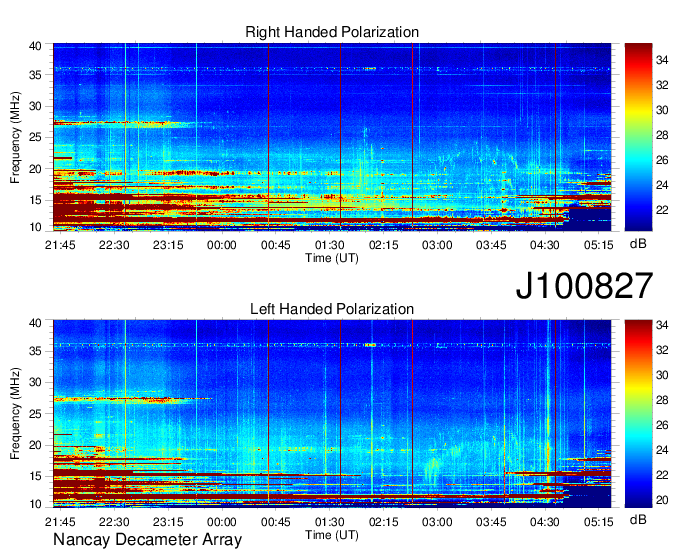Click "dB" under the Left Handed color bar
The height and width of the screenshot is (552, 680).
pos(638,519)
